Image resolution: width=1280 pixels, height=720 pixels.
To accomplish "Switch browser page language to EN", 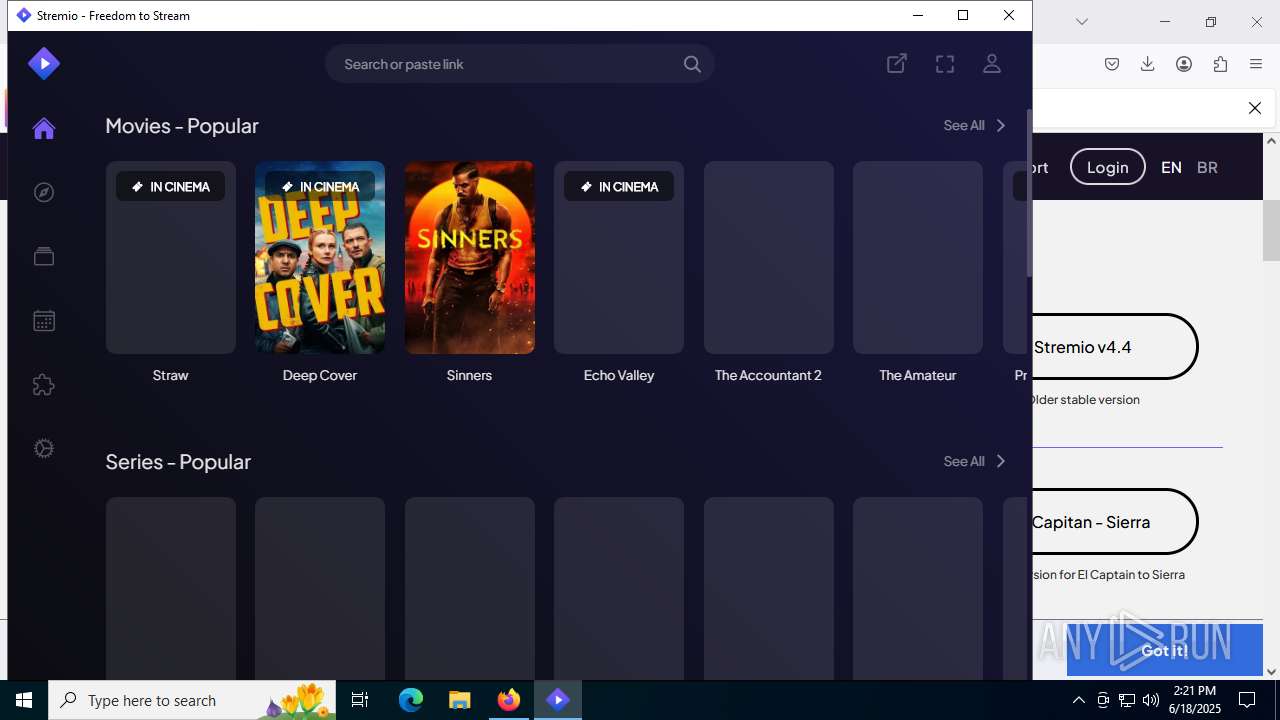I will click(x=1171, y=167).
